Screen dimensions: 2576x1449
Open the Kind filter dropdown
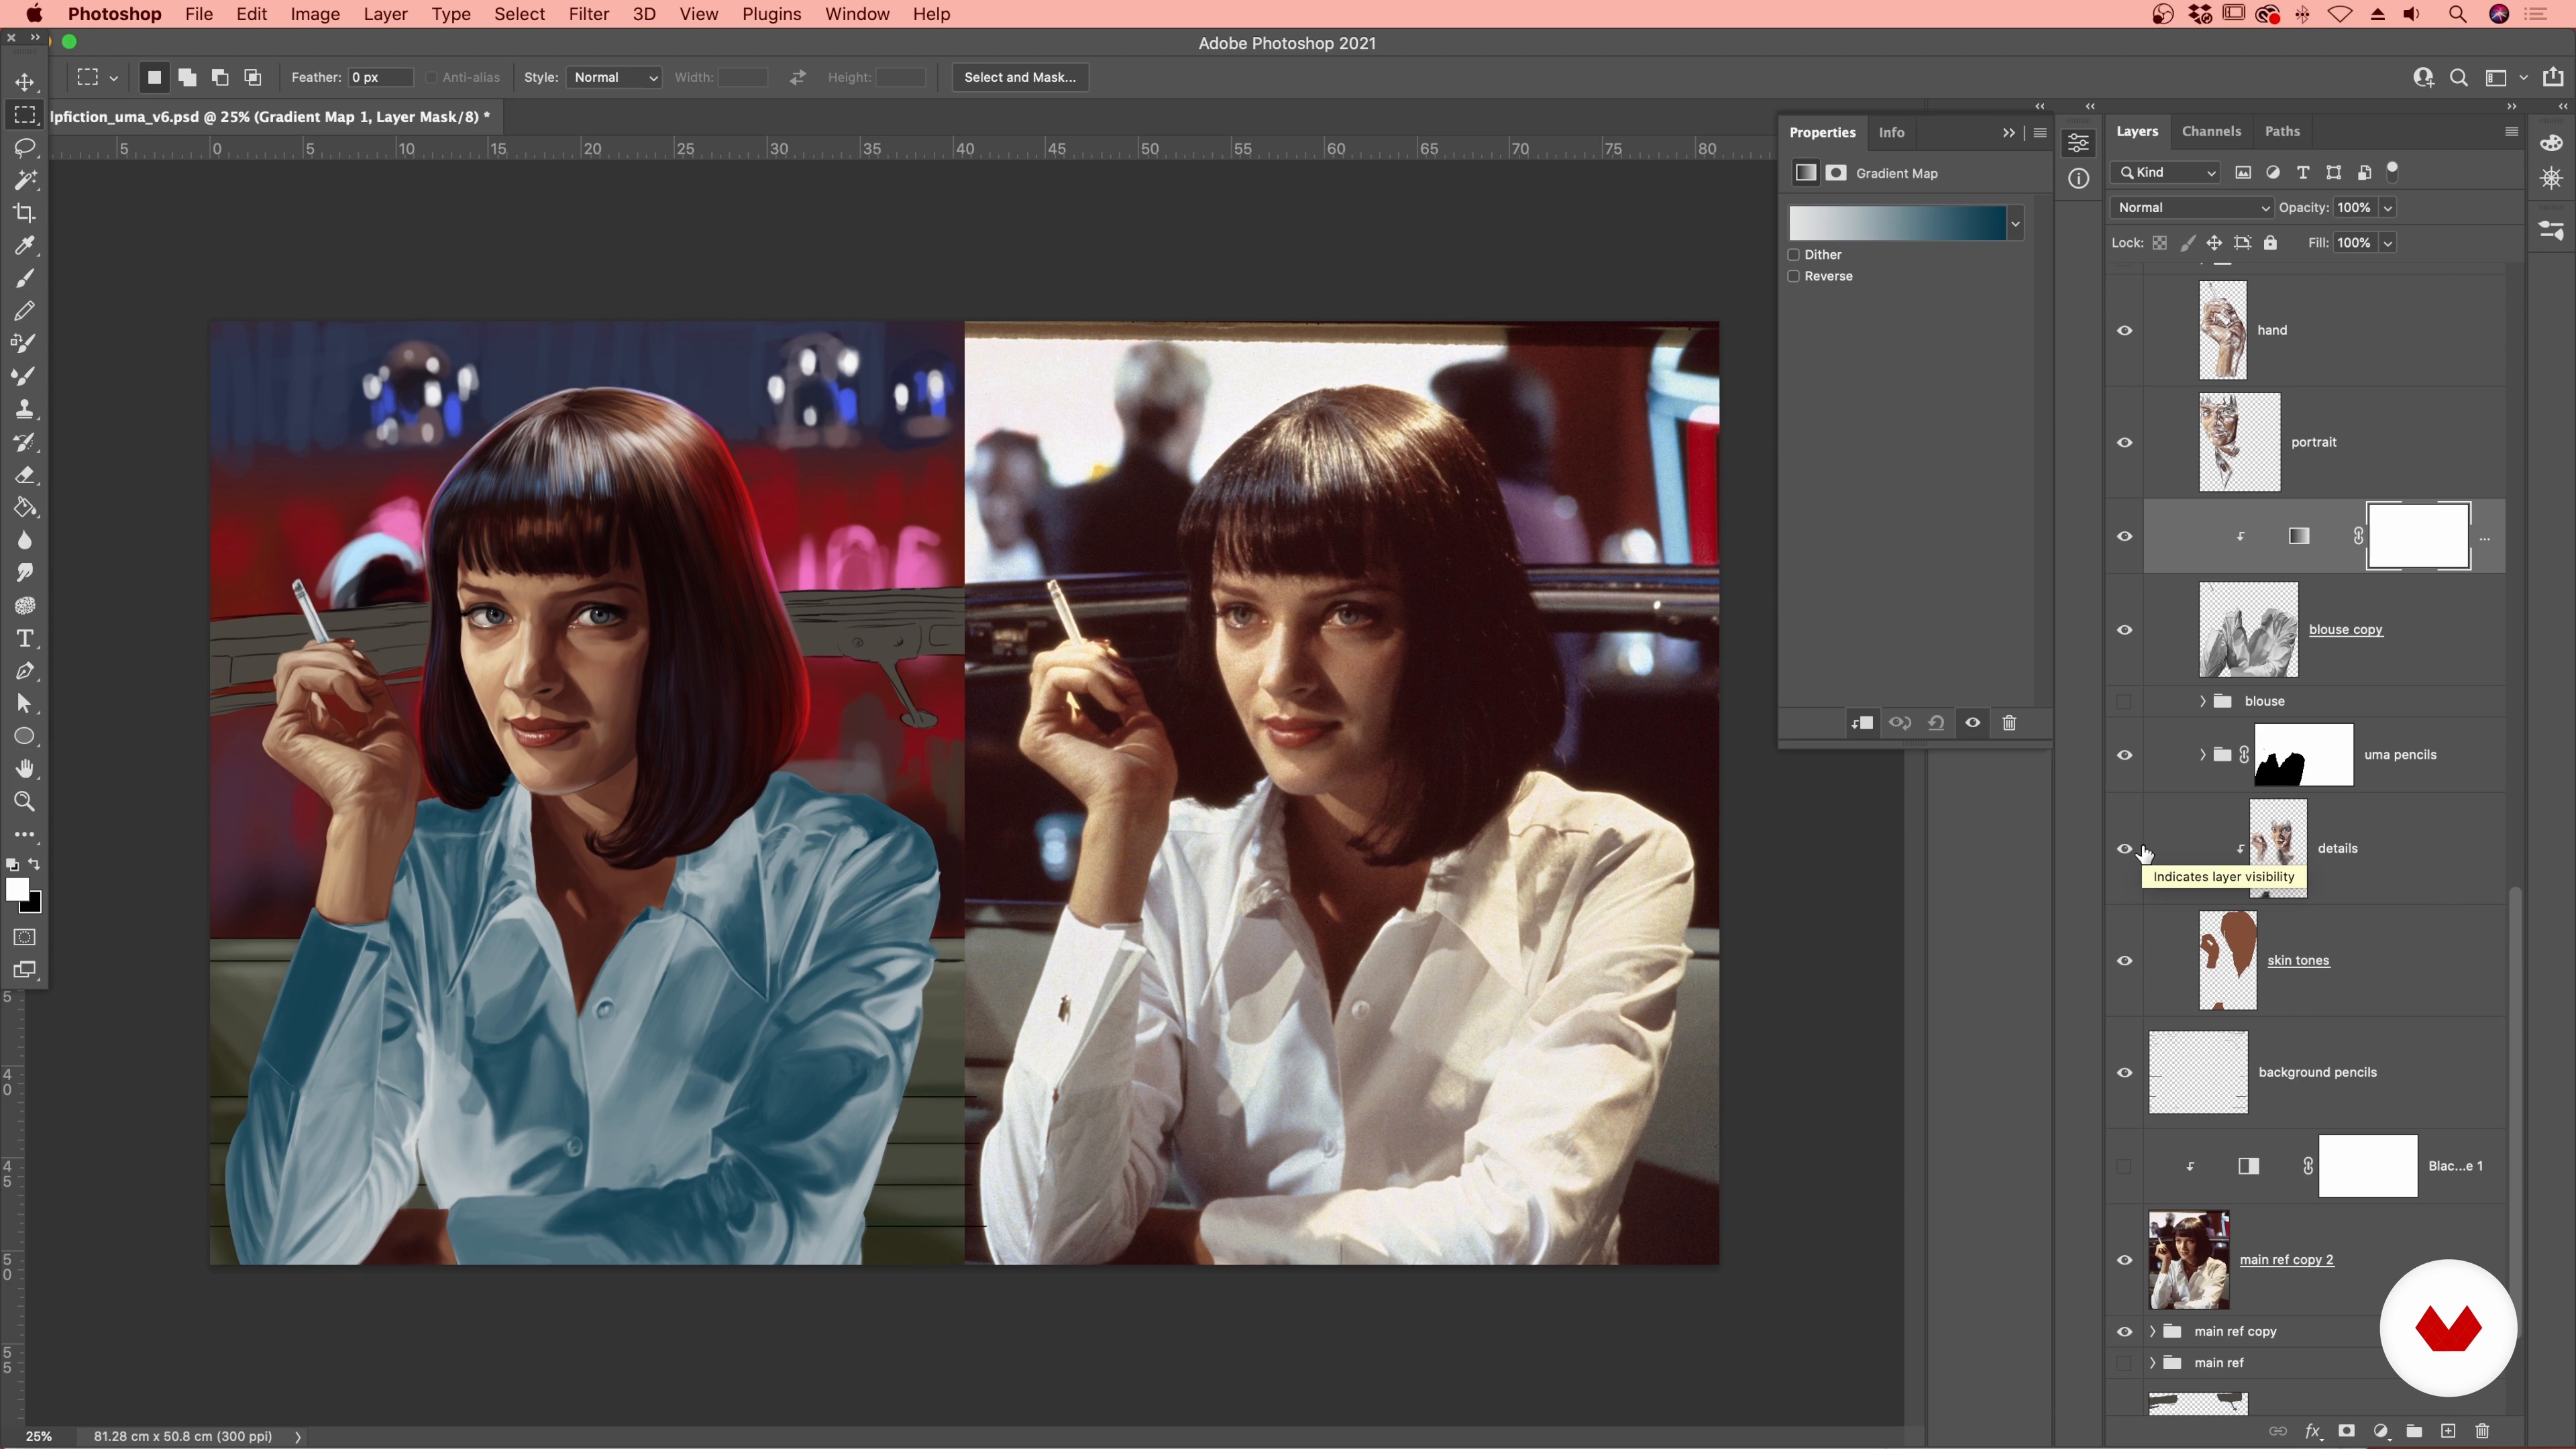click(2166, 173)
